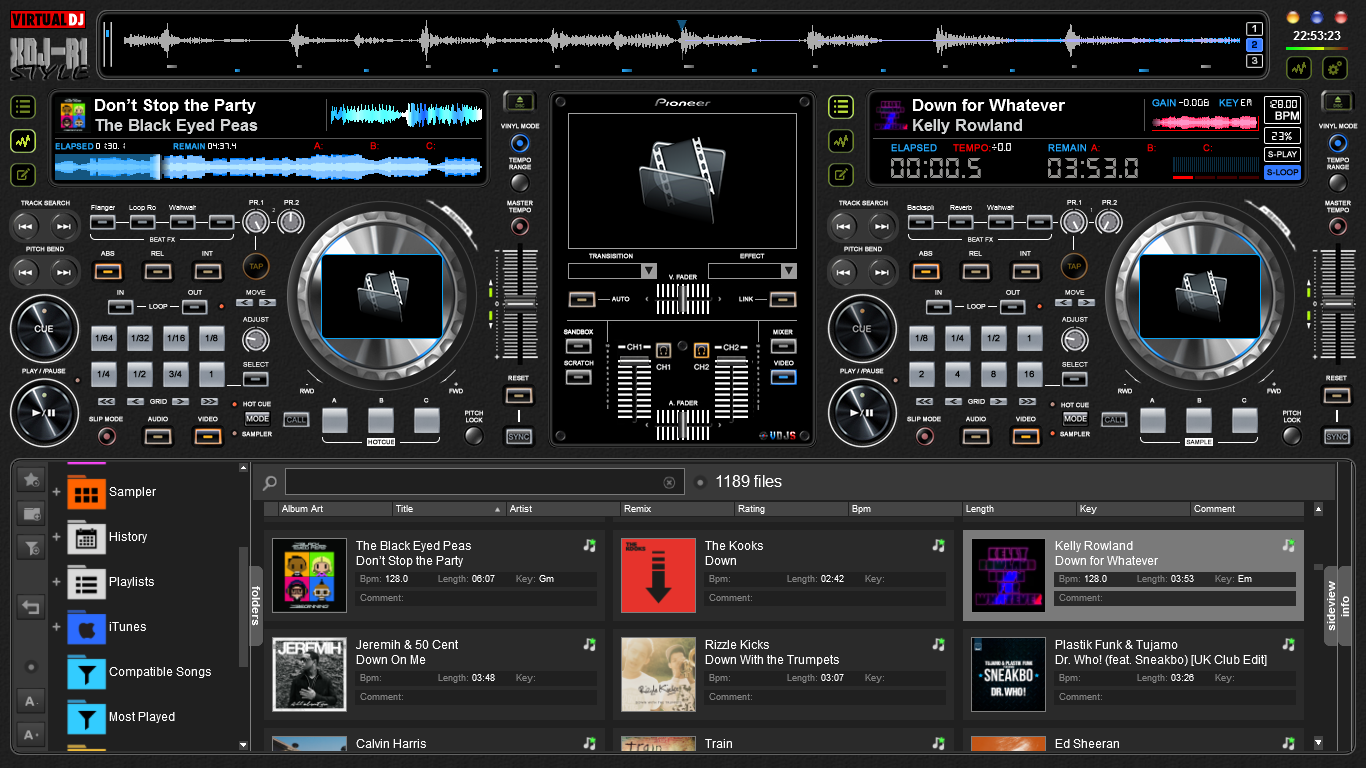
Task: Select Most Played filter folder
Action: (121, 717)
